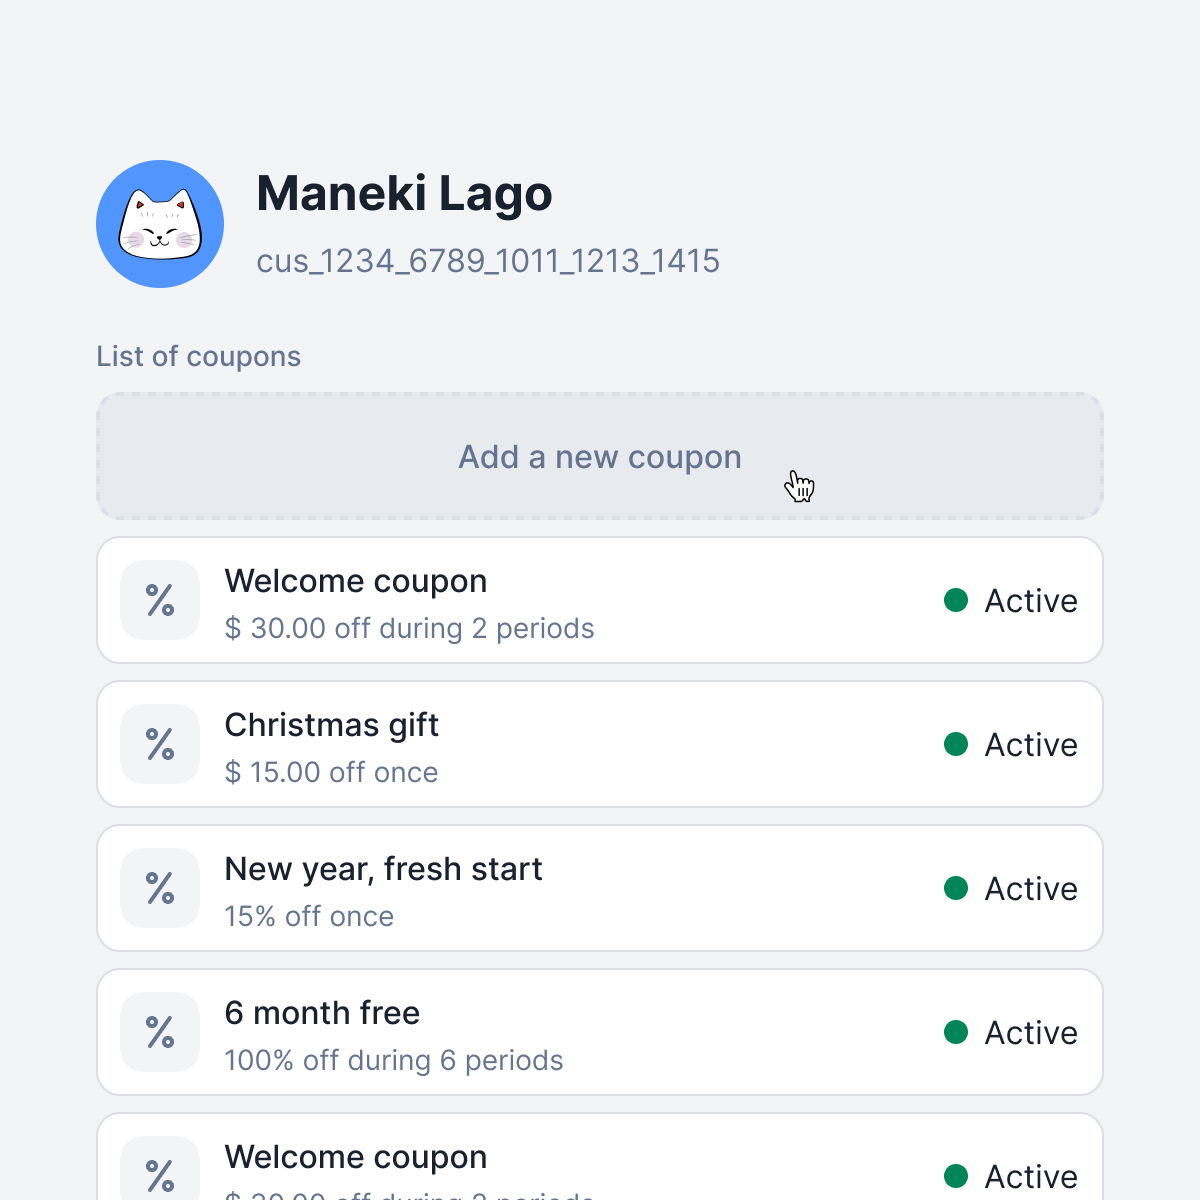Viewport: 1200px width, 1200px height.
Task: Click percent icon of first Welcome coupon
Action: [160, 600]
